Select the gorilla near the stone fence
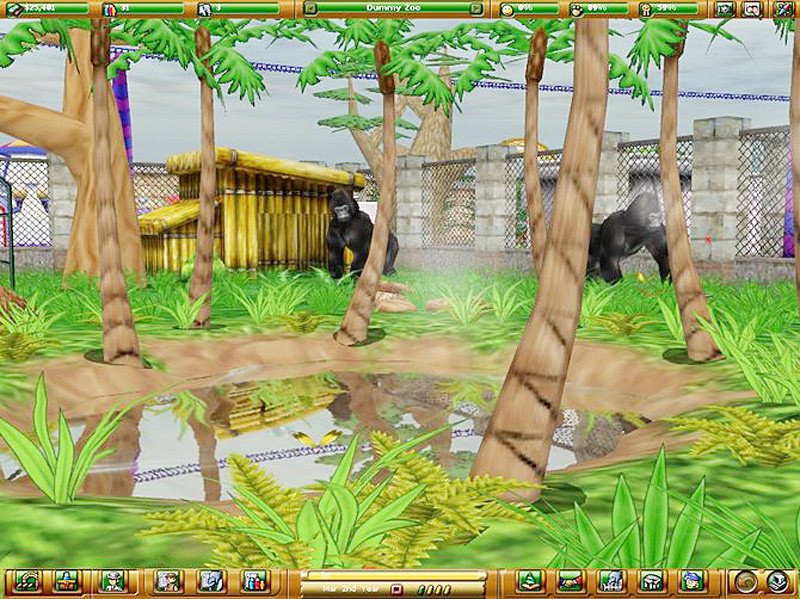Image resolution: width=800 pixels, height=599 pixels. coord(627,238)
